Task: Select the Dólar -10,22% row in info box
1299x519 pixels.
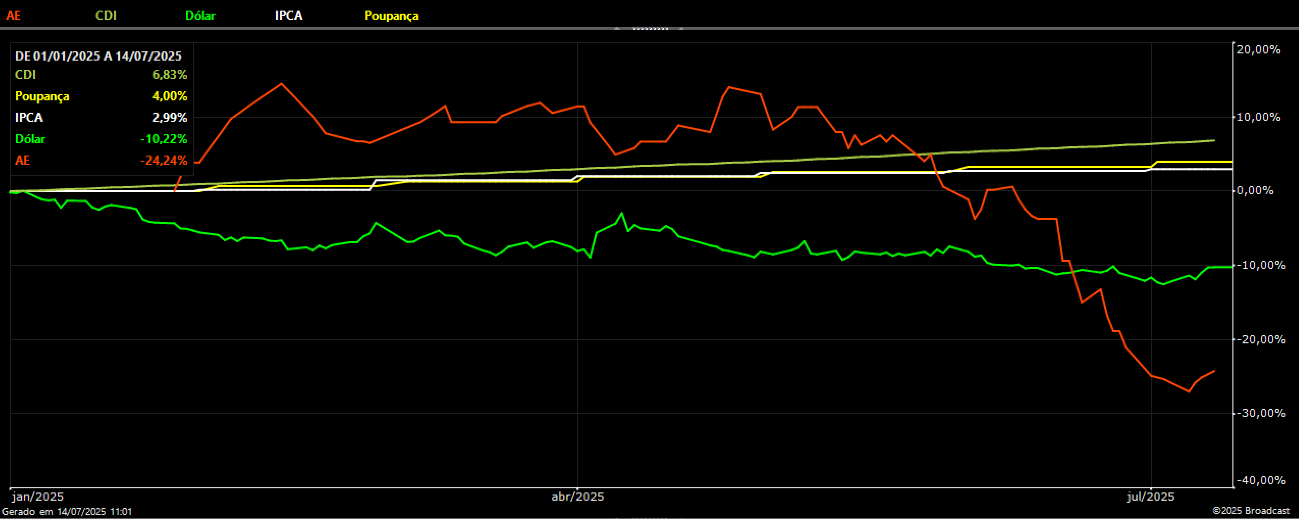Action: (100, 139)
